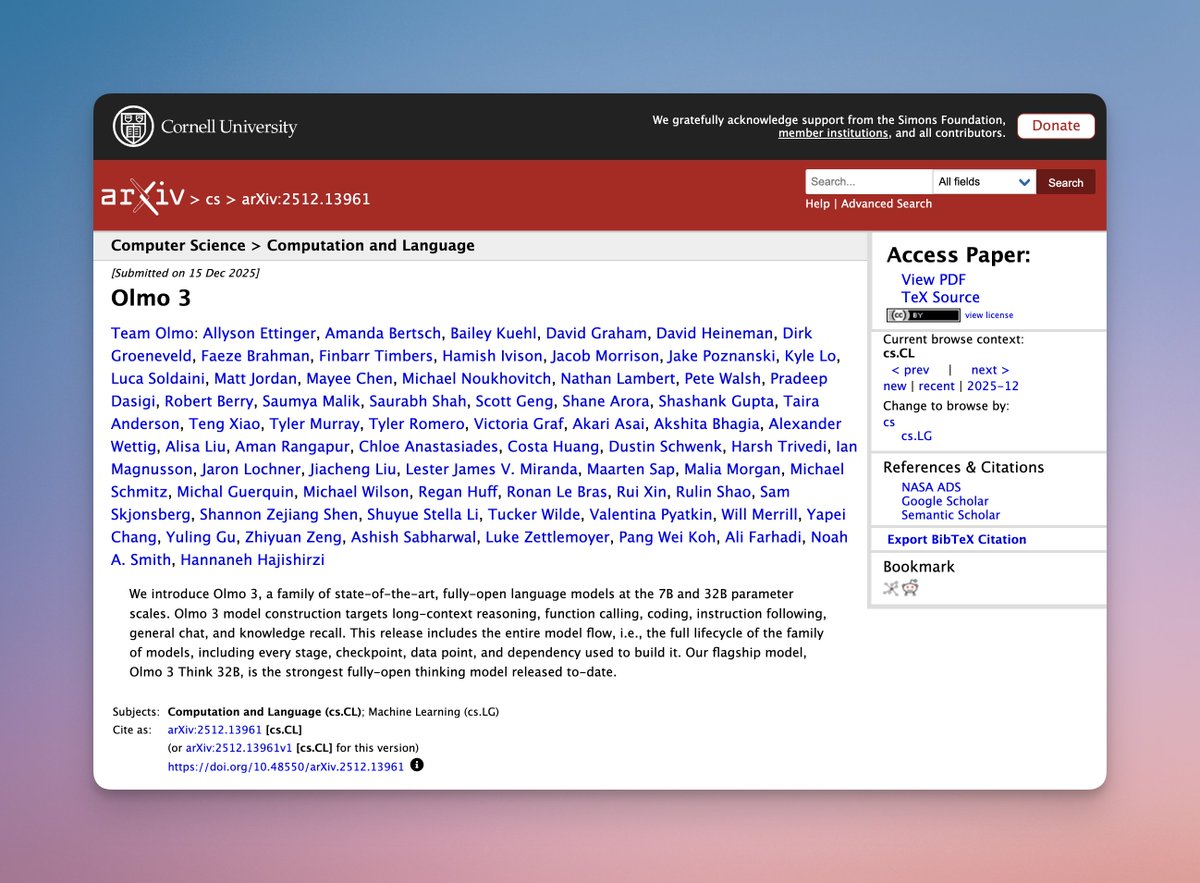Change browse context to cs
Image resolution: width=1200 pixels, height=883 pixels.
pos(889,422)
